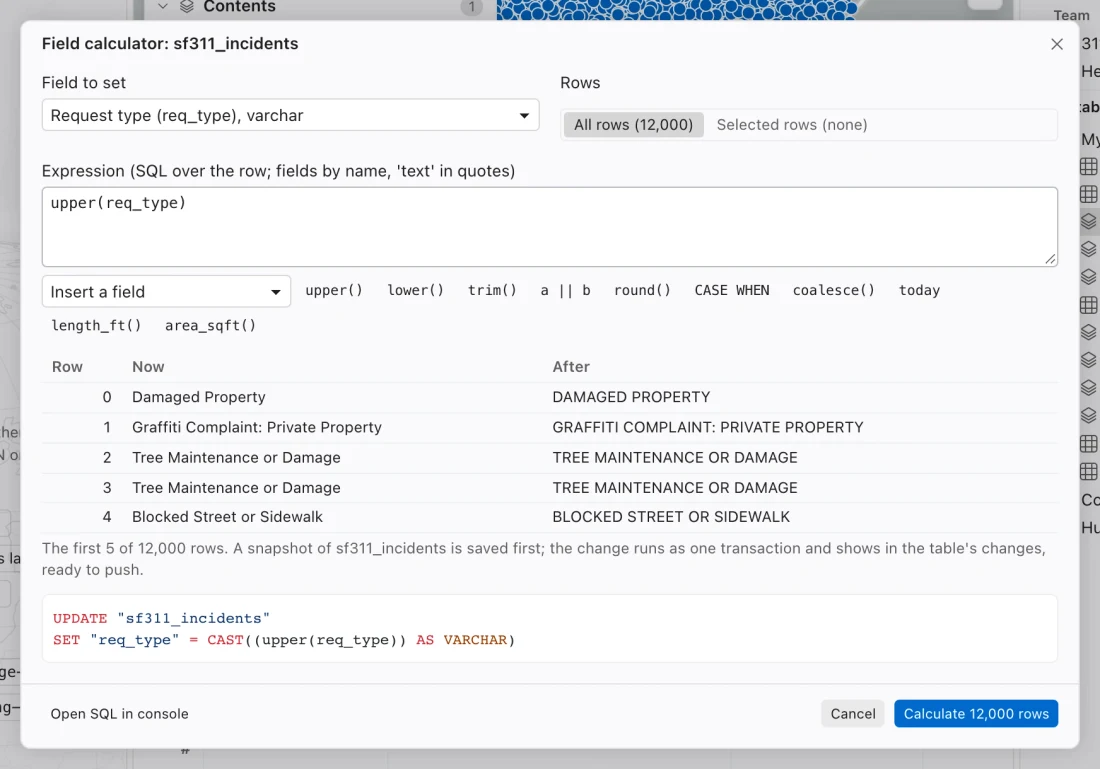Image resolution: width=1100 pixels, height=769 pixels.
Task: Insert the coalesce() function snippet
Action: pyautogui.click(x=833, y=290)
